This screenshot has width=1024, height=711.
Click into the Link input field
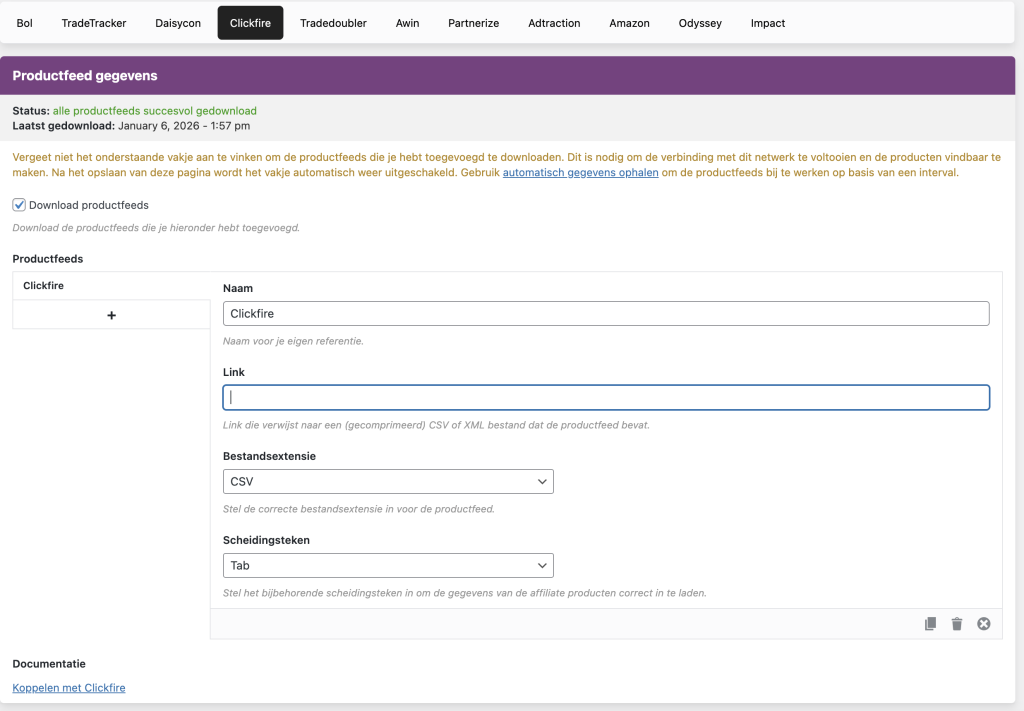click(606, 398)
